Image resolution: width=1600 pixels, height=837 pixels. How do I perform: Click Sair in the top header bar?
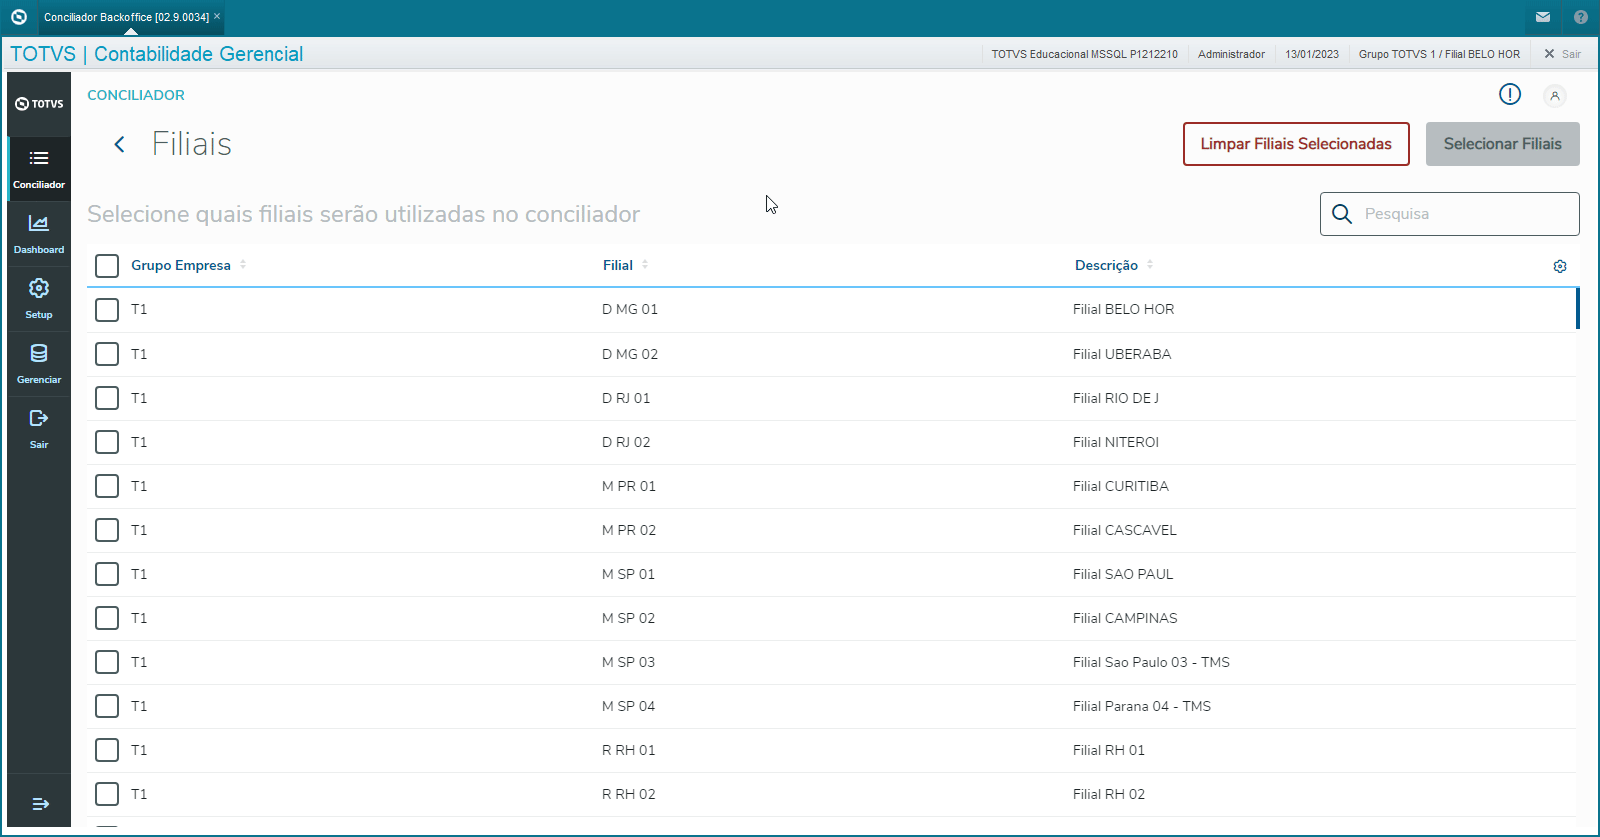[1562, 54]
